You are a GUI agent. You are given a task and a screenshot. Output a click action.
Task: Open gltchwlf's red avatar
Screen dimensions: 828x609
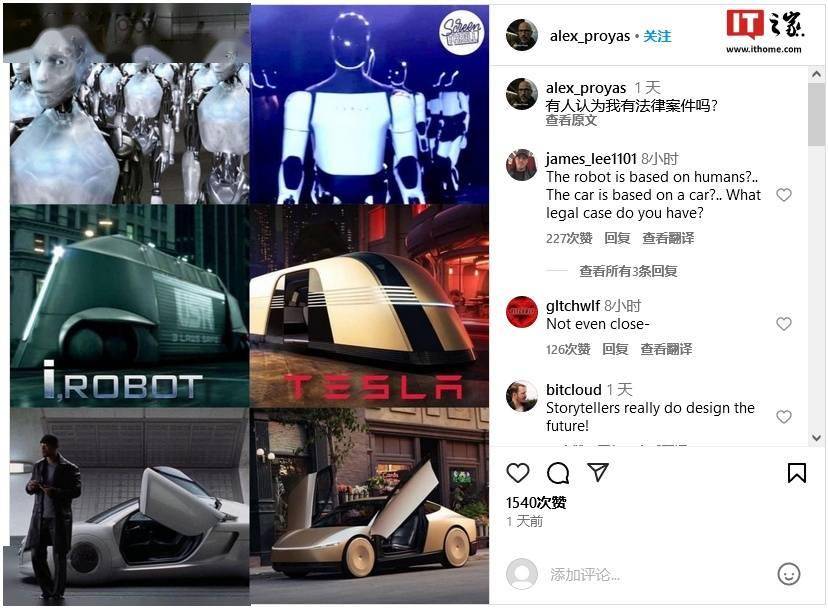pos(521,312)
